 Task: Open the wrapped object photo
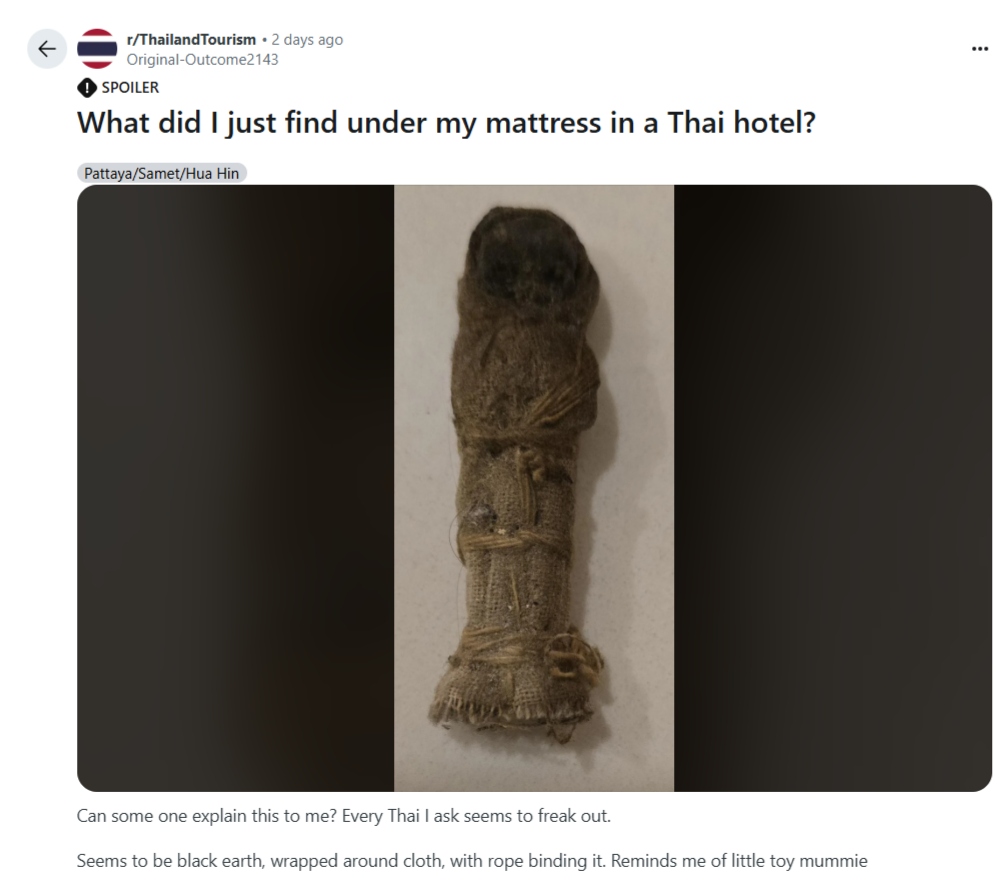coord(534,488)
